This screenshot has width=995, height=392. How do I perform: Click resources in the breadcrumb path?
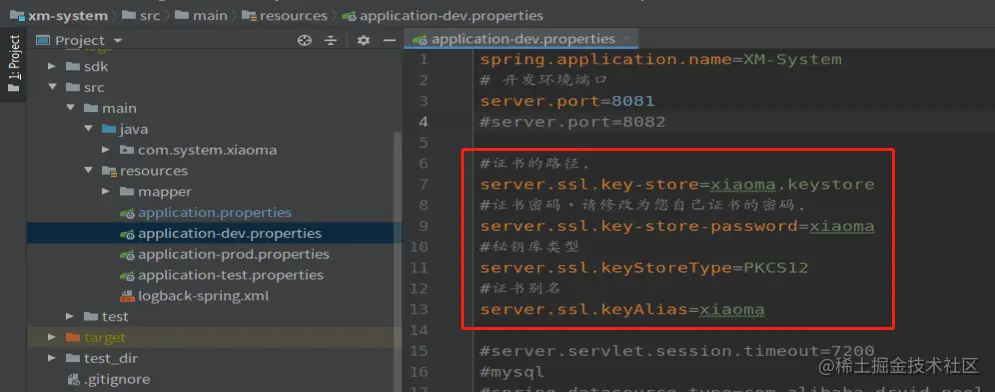(x=293, y=15)
